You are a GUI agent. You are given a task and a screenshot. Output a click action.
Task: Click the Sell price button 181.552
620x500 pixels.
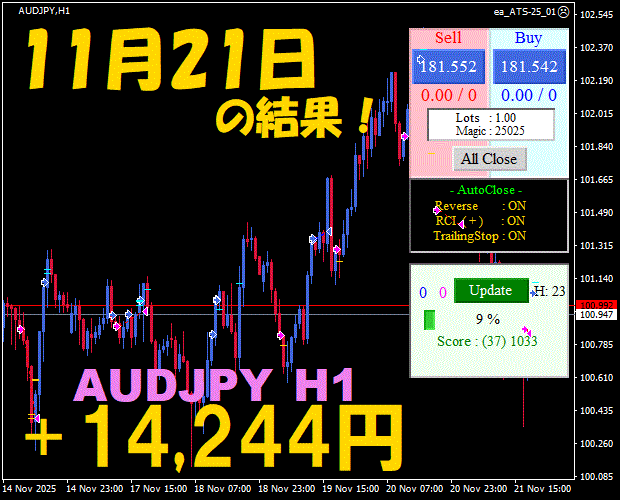click(448, 66)
